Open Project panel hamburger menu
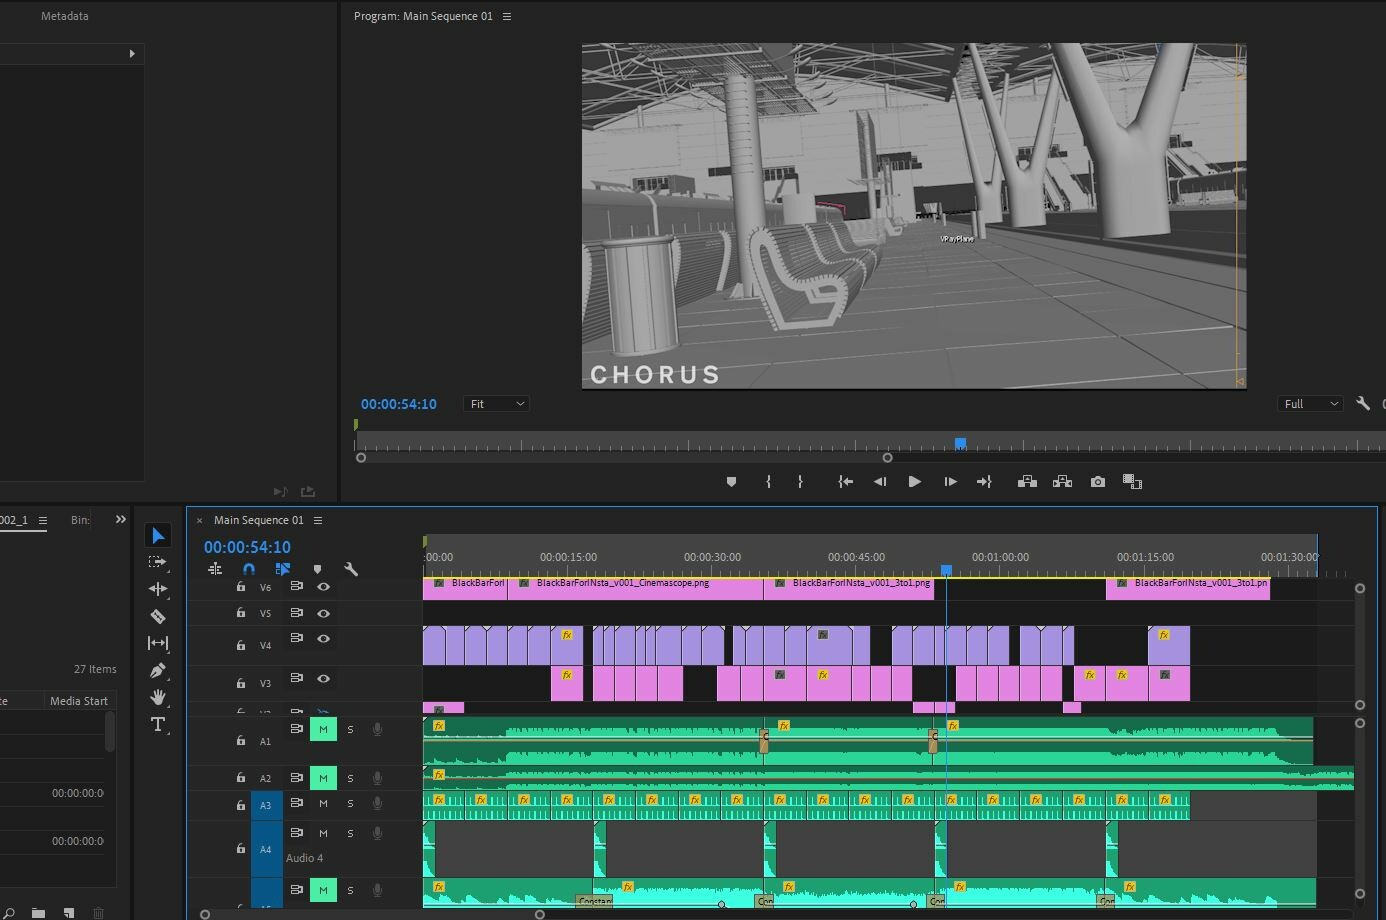1386x920 pixels. tap(43, 520)
